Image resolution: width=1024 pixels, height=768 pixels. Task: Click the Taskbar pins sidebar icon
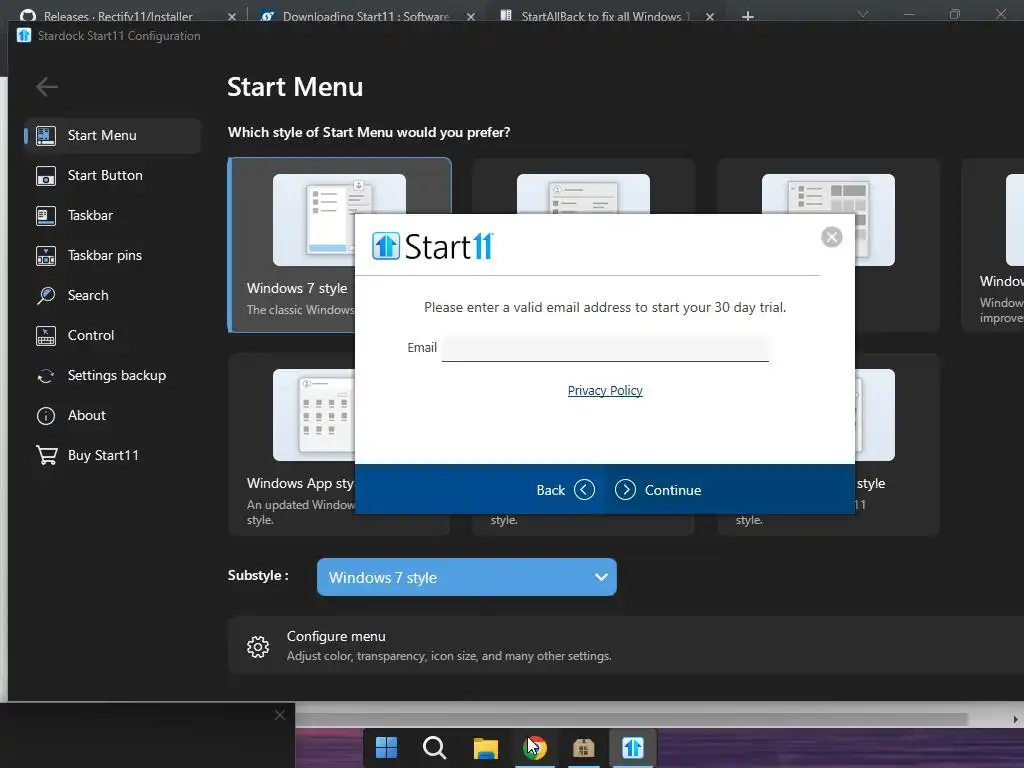click(46, 255)
